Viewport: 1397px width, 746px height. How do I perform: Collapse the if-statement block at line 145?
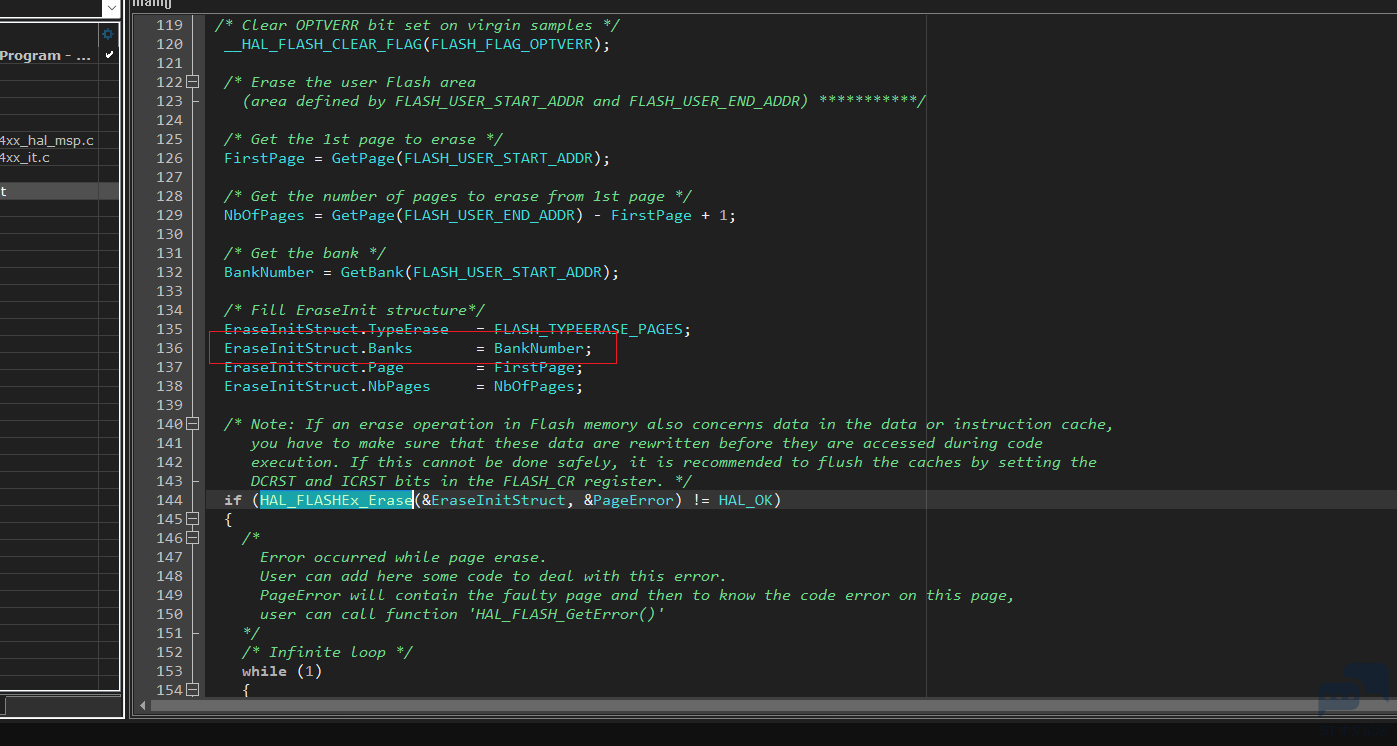(x=191, y=518)
